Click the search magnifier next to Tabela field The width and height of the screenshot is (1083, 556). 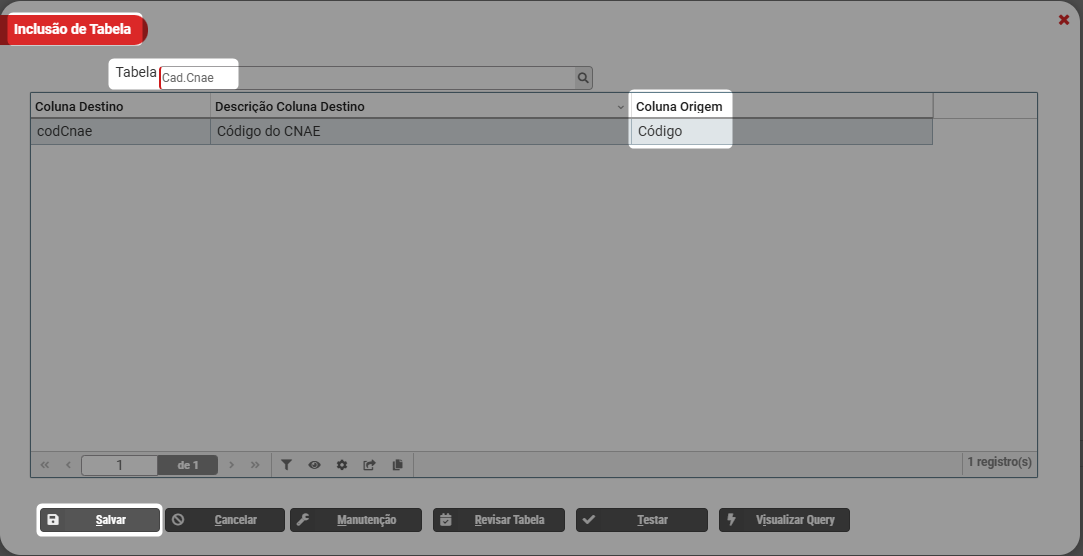point(583,78)
